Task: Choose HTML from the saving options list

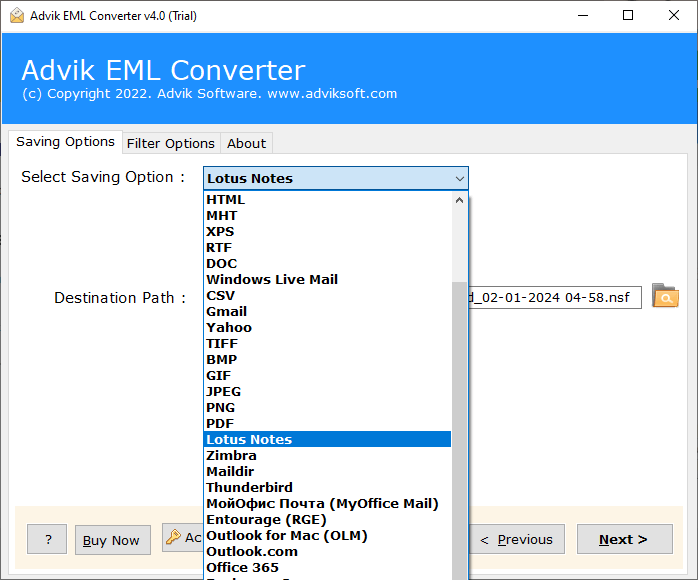Action: click(x=327, y=199)
